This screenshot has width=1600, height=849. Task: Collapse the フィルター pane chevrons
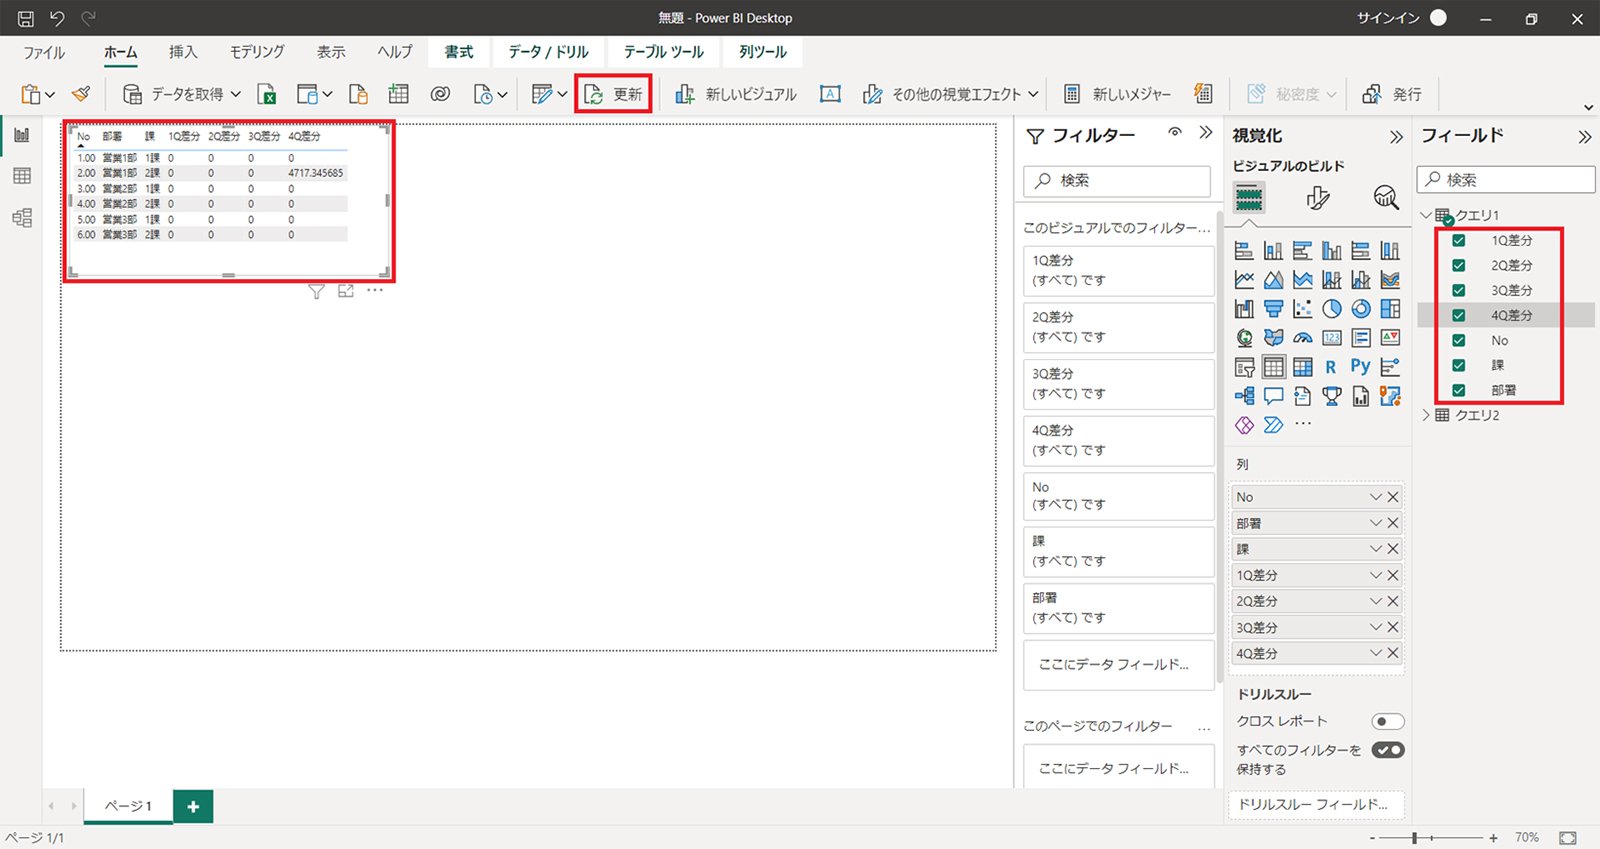(x=1206, y=133)
